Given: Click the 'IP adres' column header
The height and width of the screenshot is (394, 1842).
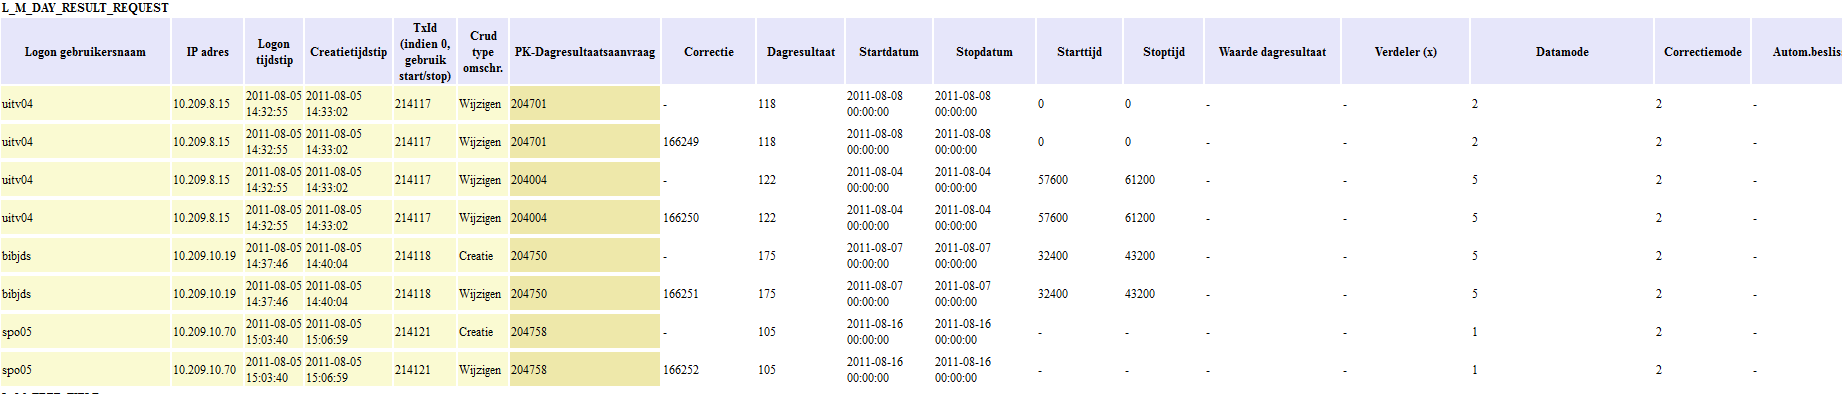Looking at the screenshot, I should [207, 52].
